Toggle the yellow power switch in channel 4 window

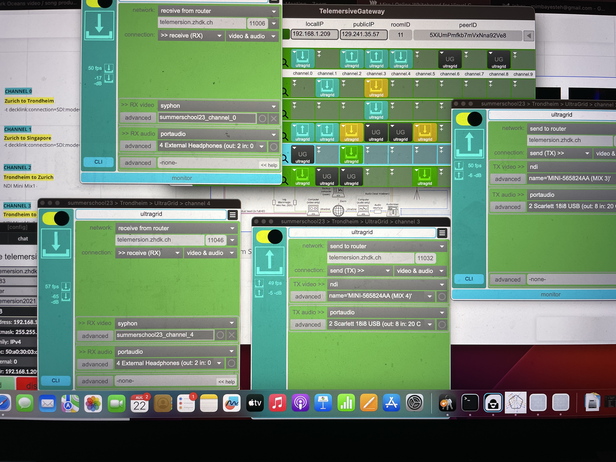(x=53, y=216)
